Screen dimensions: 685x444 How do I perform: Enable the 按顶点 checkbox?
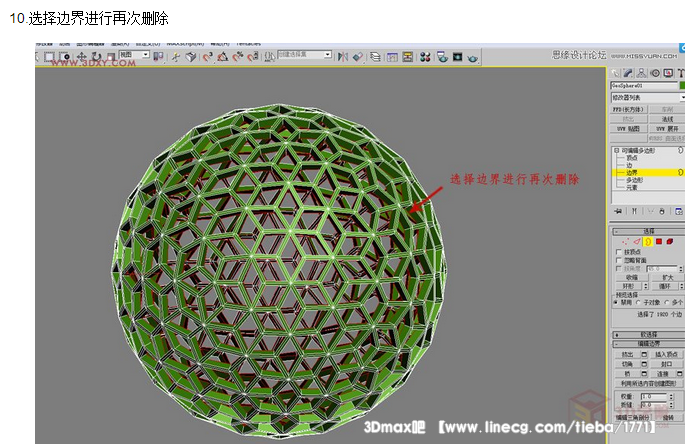(619, 252)
